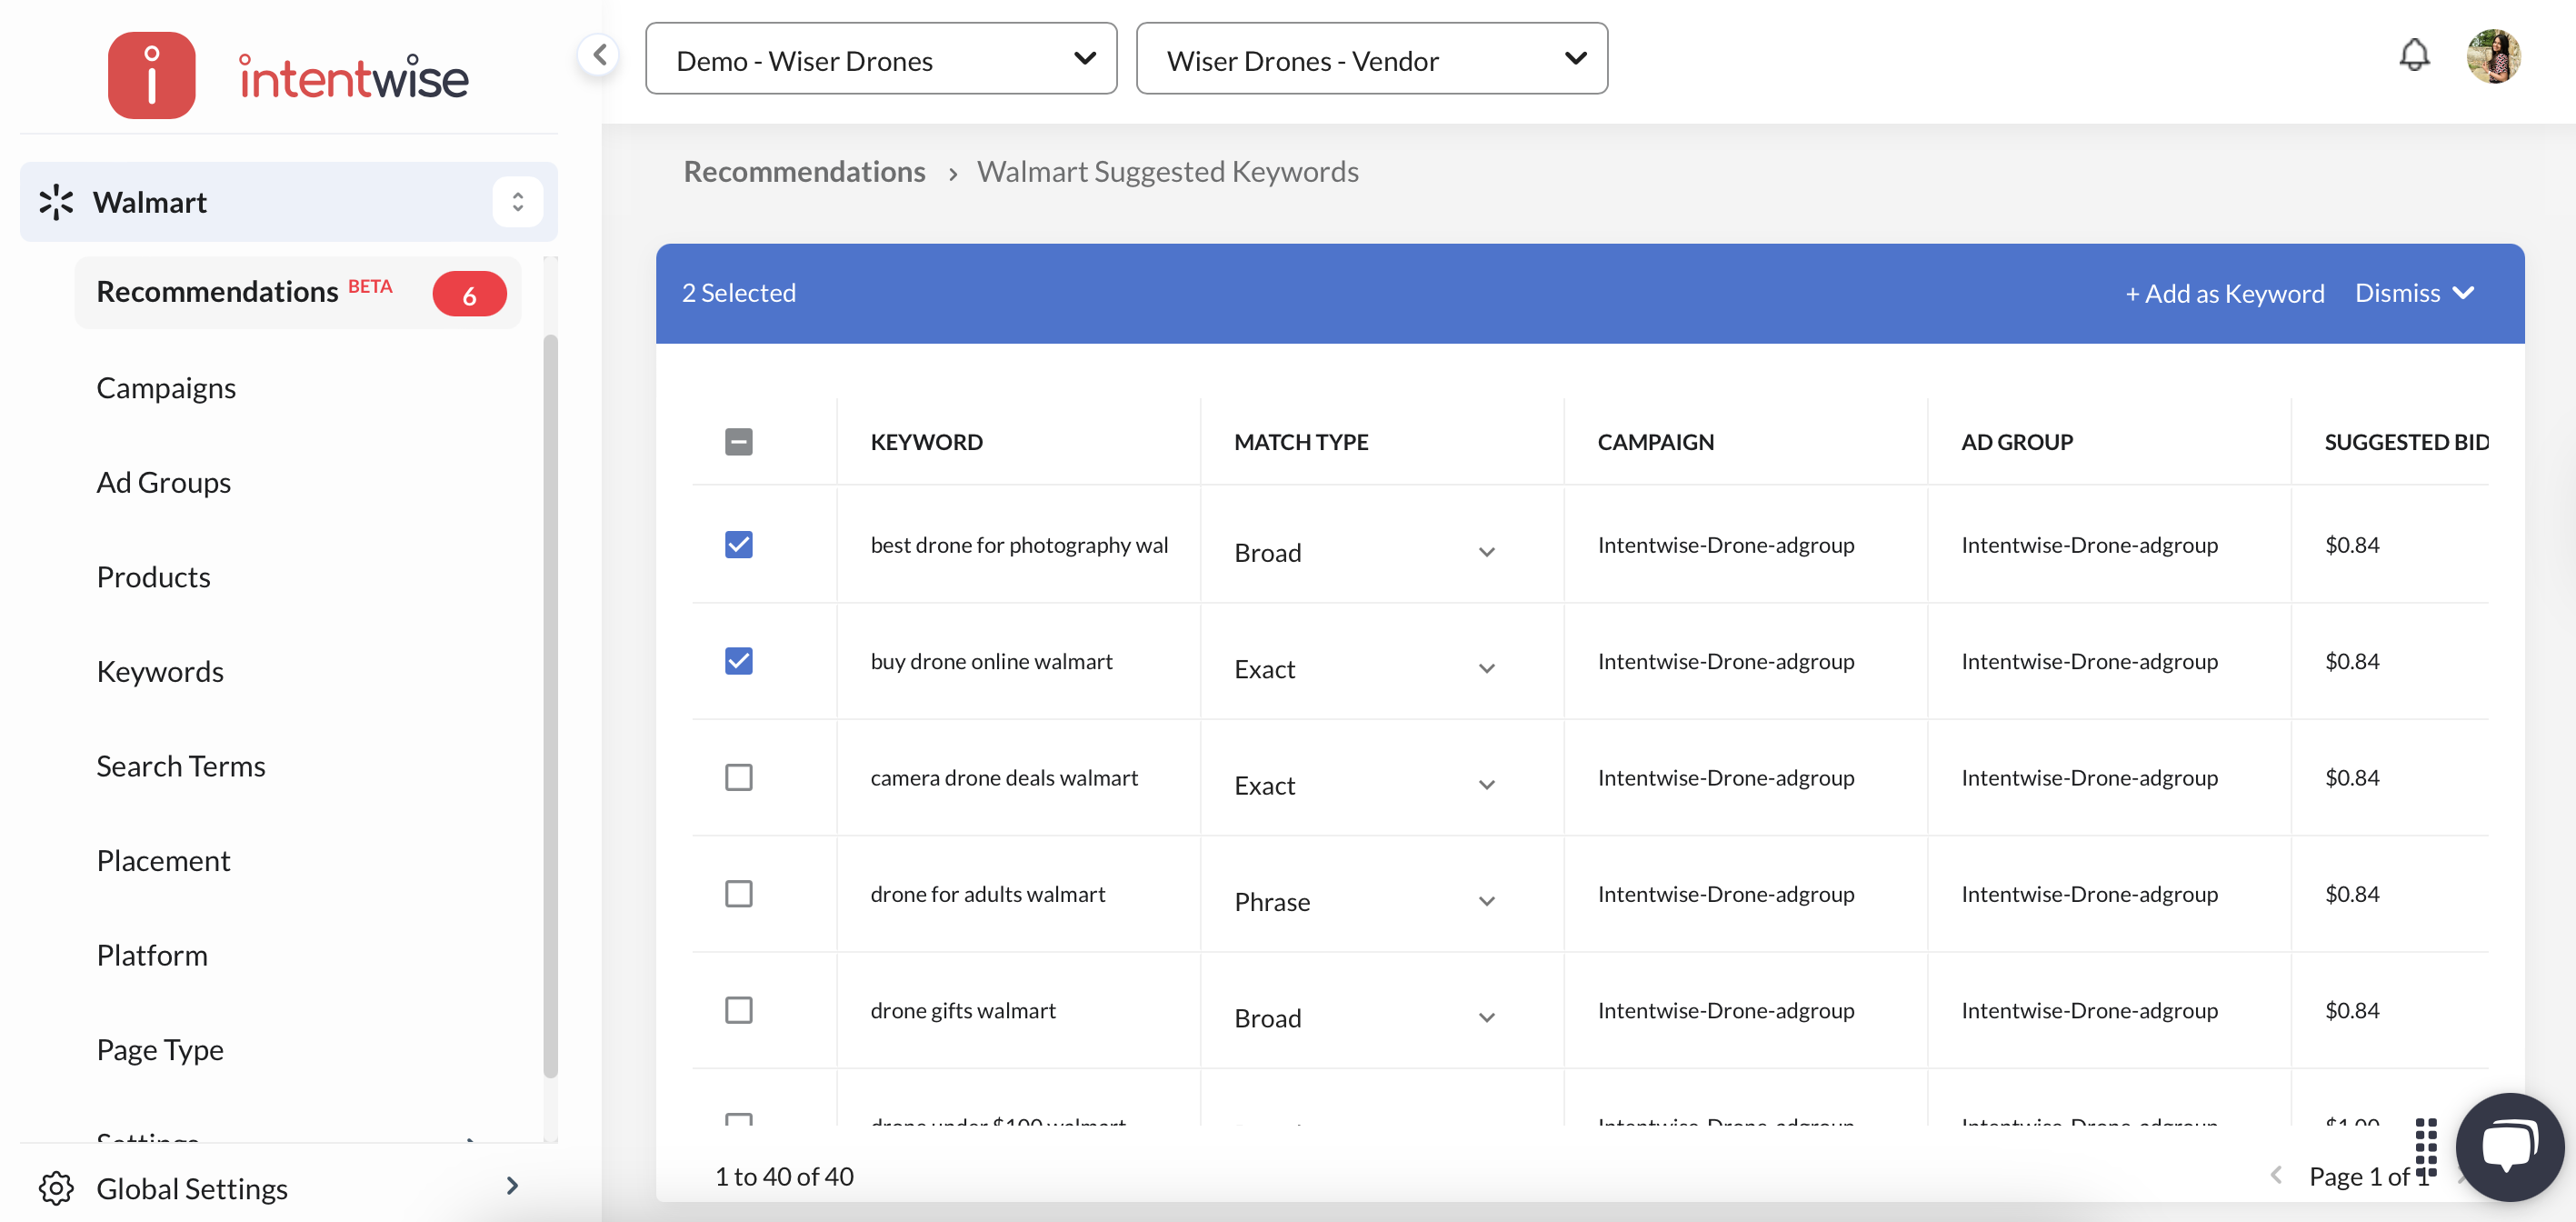Click the sidebar vertical scrollbar
The height and width of the screenshot is (1222, 2576).
tap(550, 706)
